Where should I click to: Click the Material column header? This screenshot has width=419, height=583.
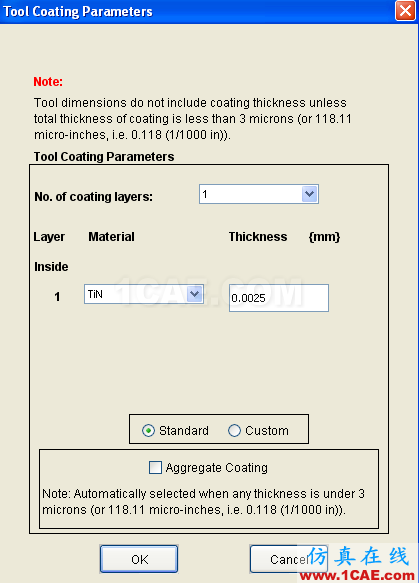[x=112, y=237]
